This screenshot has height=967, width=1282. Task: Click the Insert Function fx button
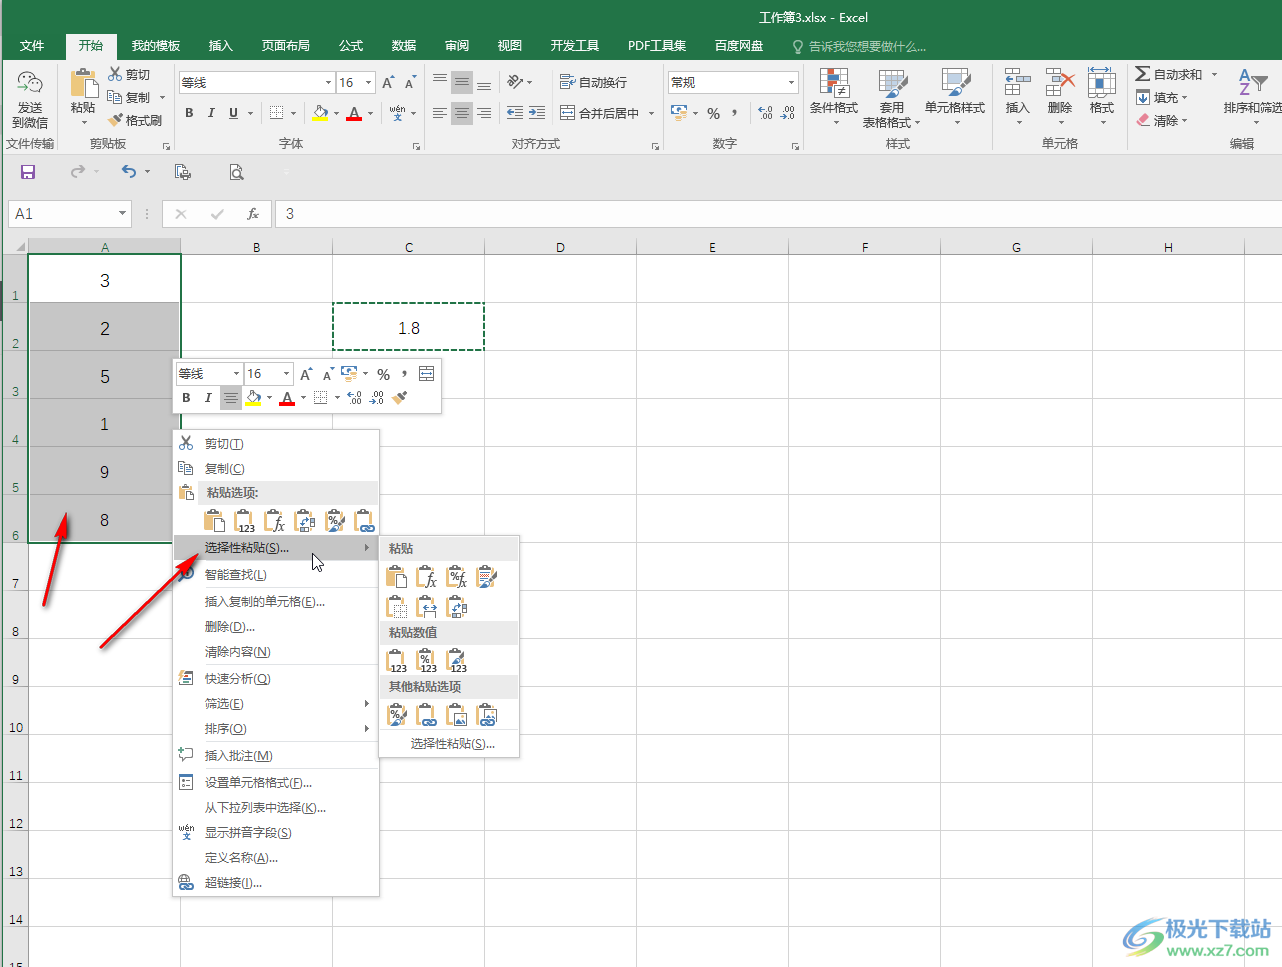[x=253, y=214]
